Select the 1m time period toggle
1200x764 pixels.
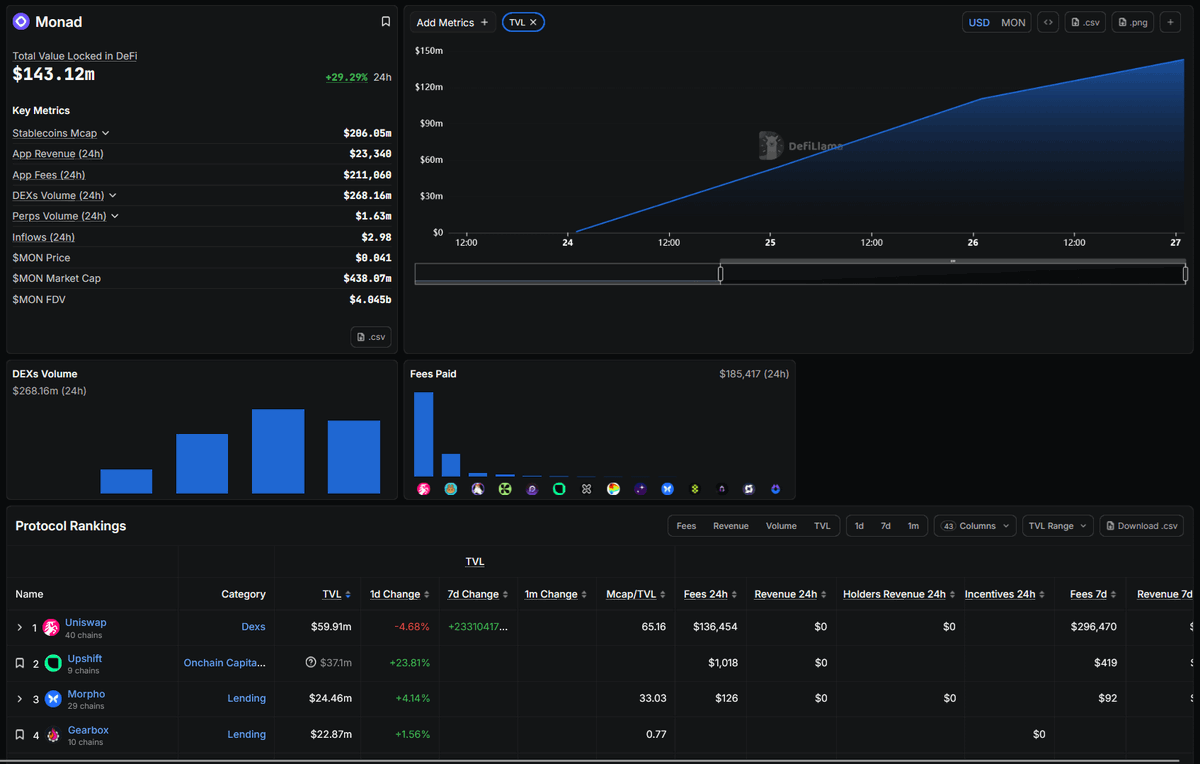coord(913,526)
